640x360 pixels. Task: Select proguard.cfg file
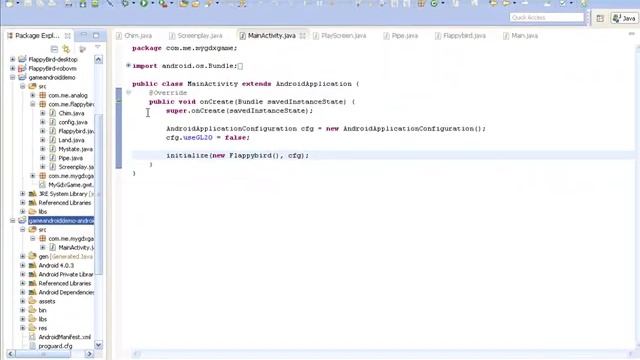55,346
